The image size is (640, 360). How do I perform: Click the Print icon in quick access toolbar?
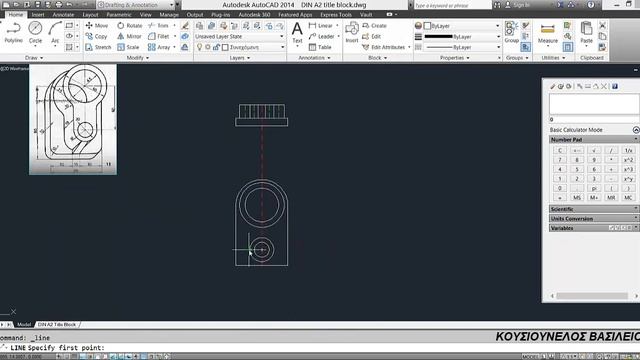[x=58, y=5]
